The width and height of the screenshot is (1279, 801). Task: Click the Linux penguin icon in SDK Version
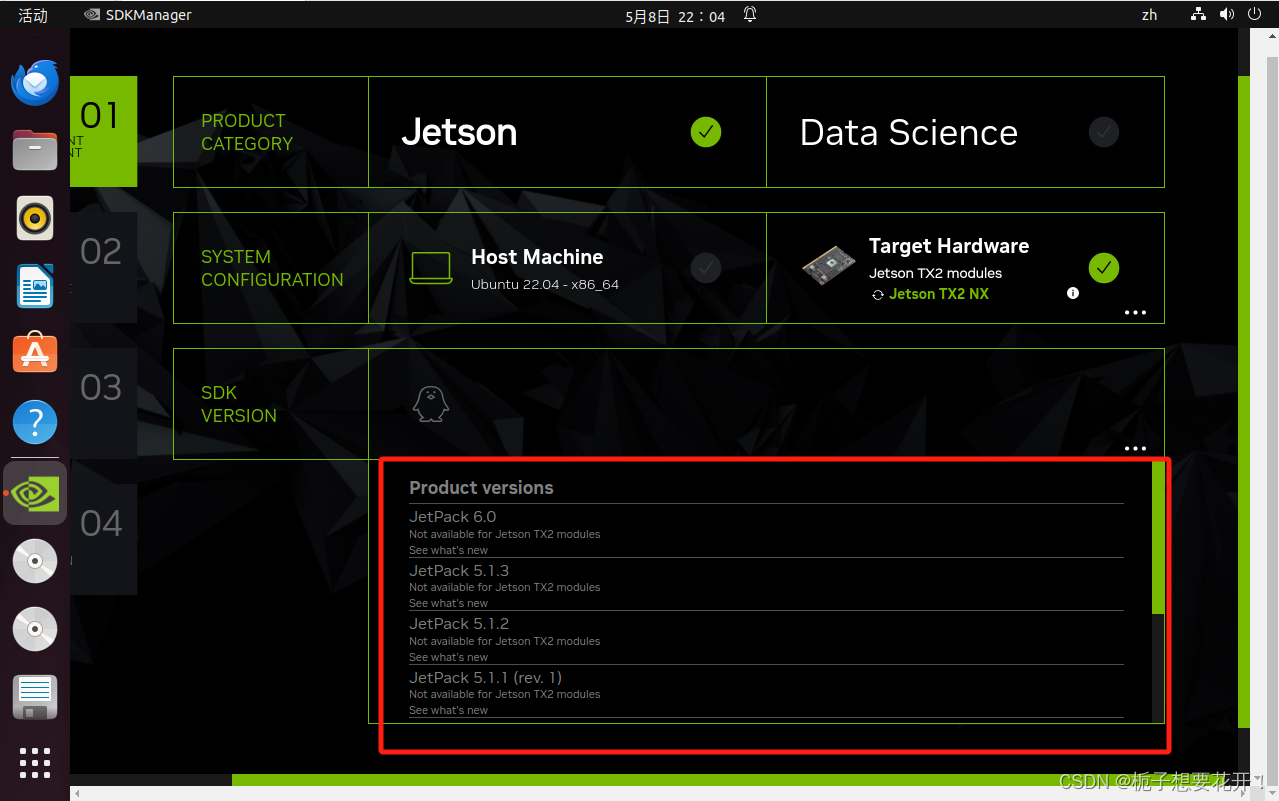[x=431, y=404]
